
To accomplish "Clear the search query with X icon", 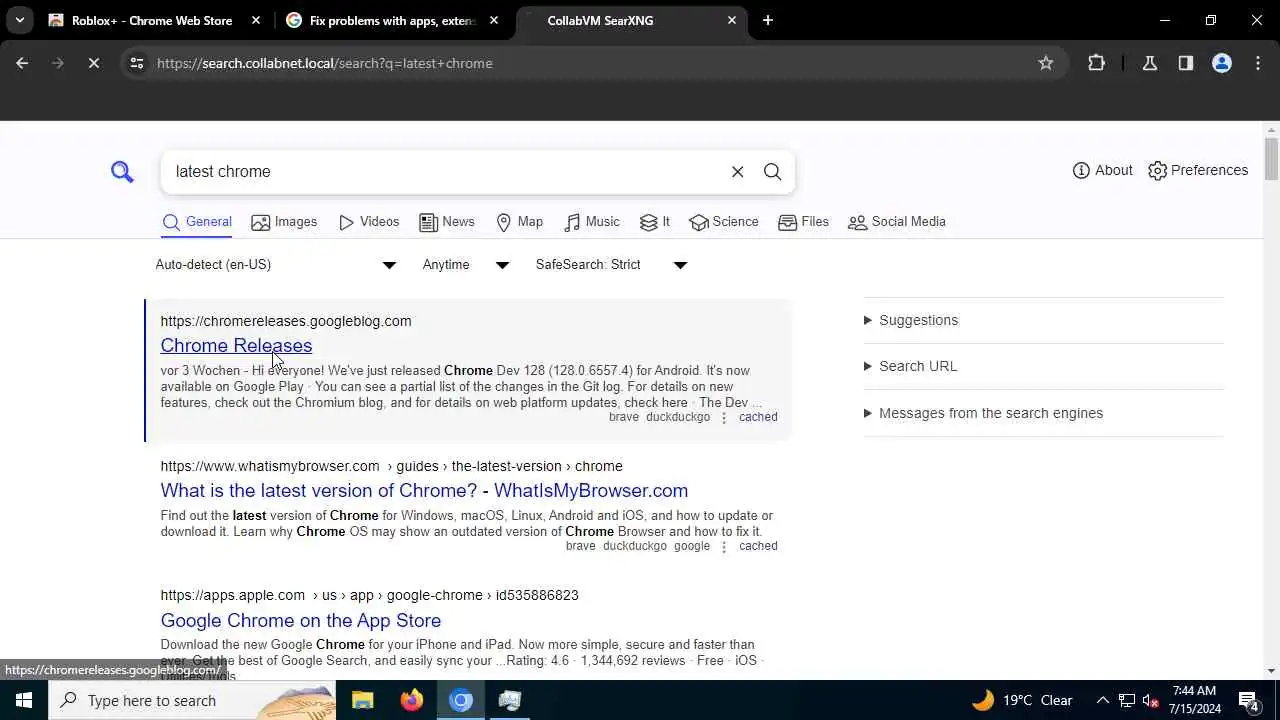I will [738, 172].
